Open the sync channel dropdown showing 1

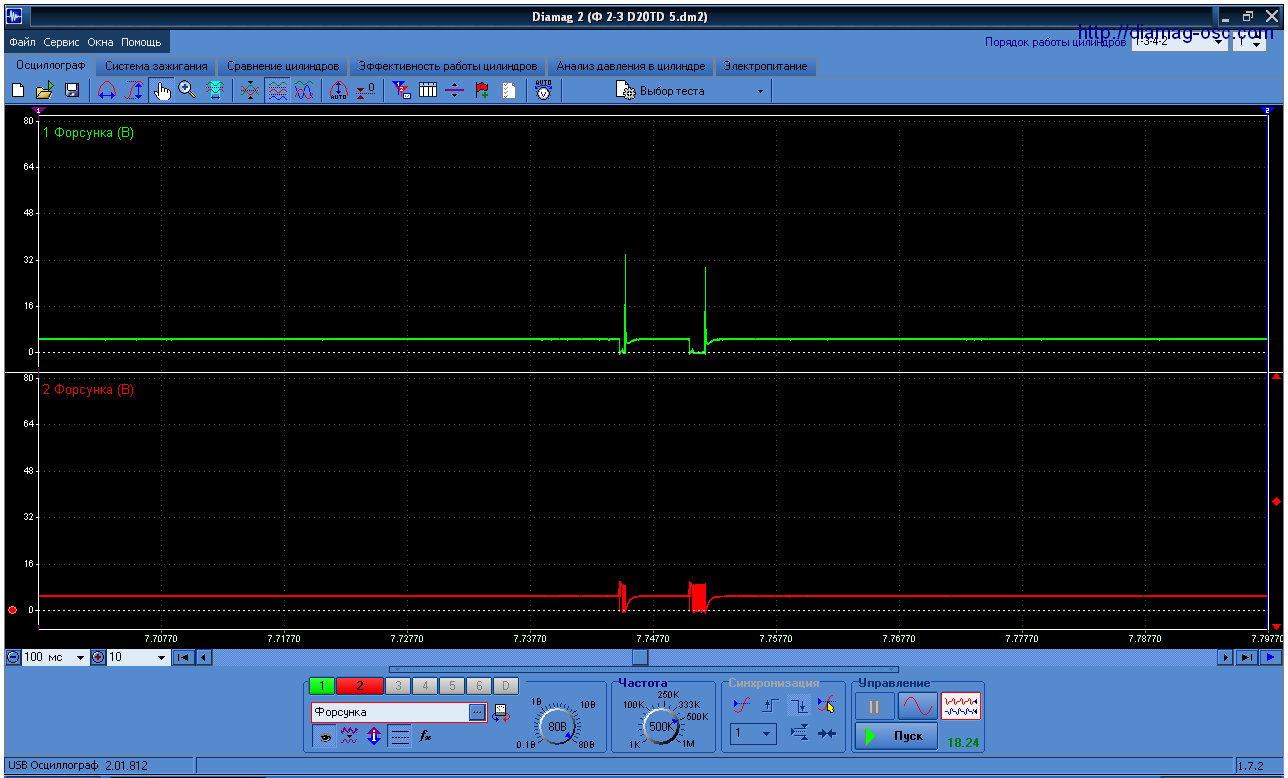pos(752,734)
